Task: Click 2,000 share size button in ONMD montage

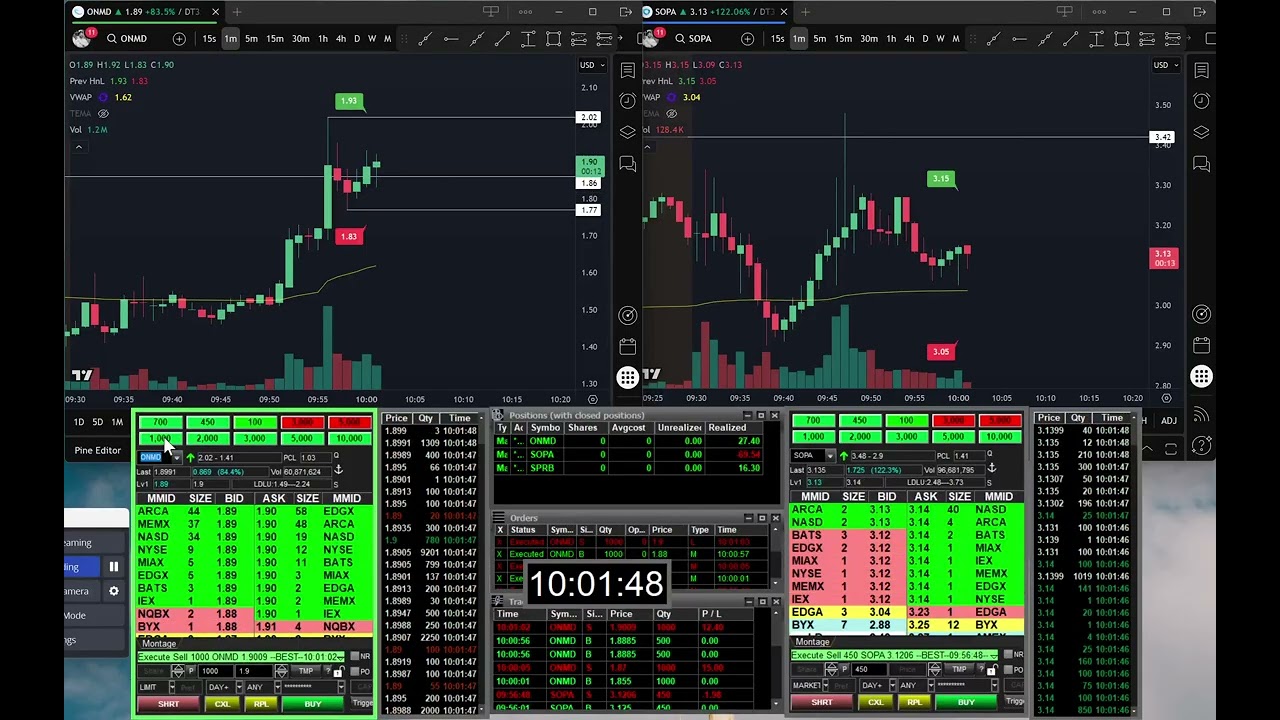Action: click(207, 439)
